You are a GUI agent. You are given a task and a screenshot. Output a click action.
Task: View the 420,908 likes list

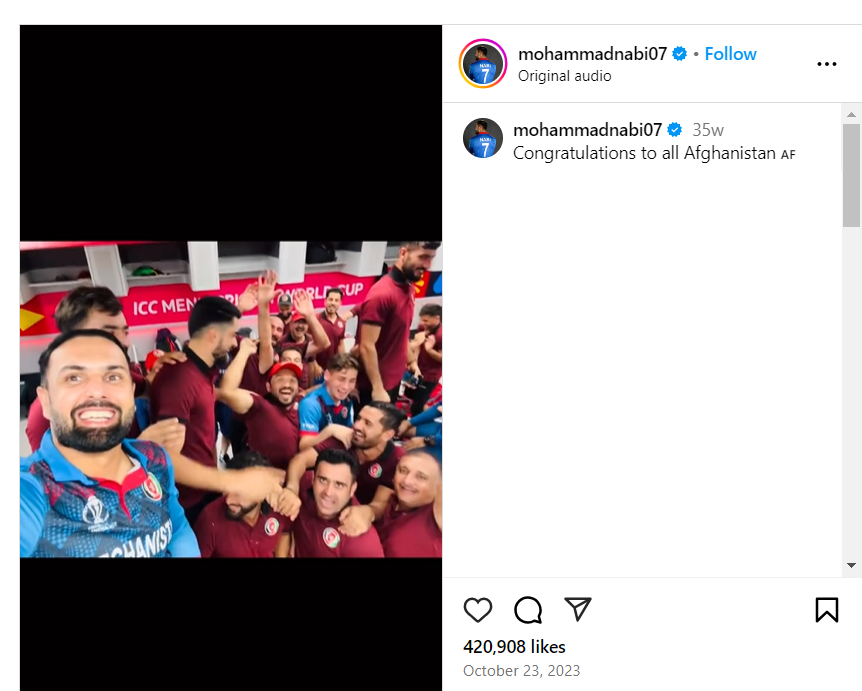click(x=514, y=647)
